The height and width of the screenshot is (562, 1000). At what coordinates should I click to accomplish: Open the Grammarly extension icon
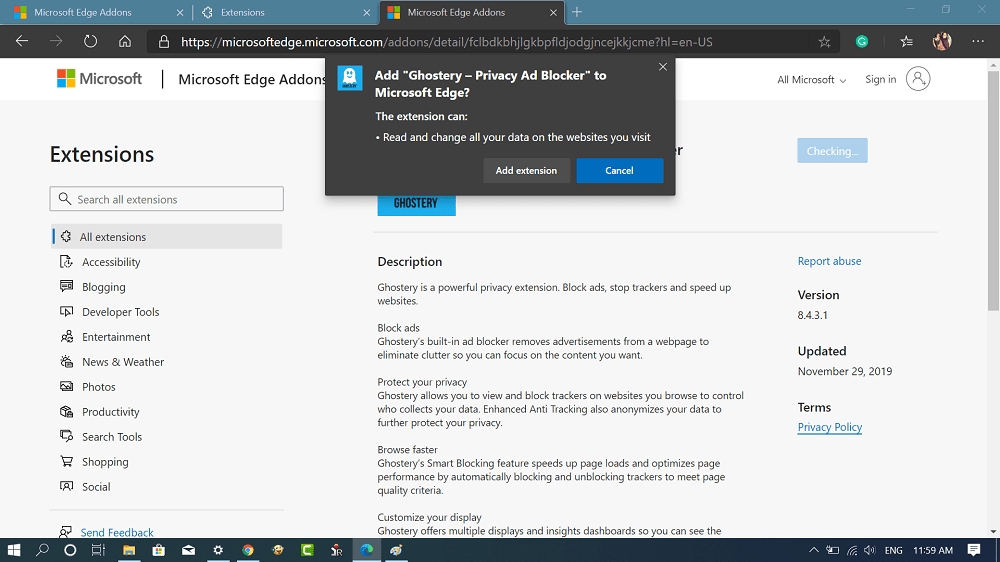pyautogui.click(x=862, y=42)
